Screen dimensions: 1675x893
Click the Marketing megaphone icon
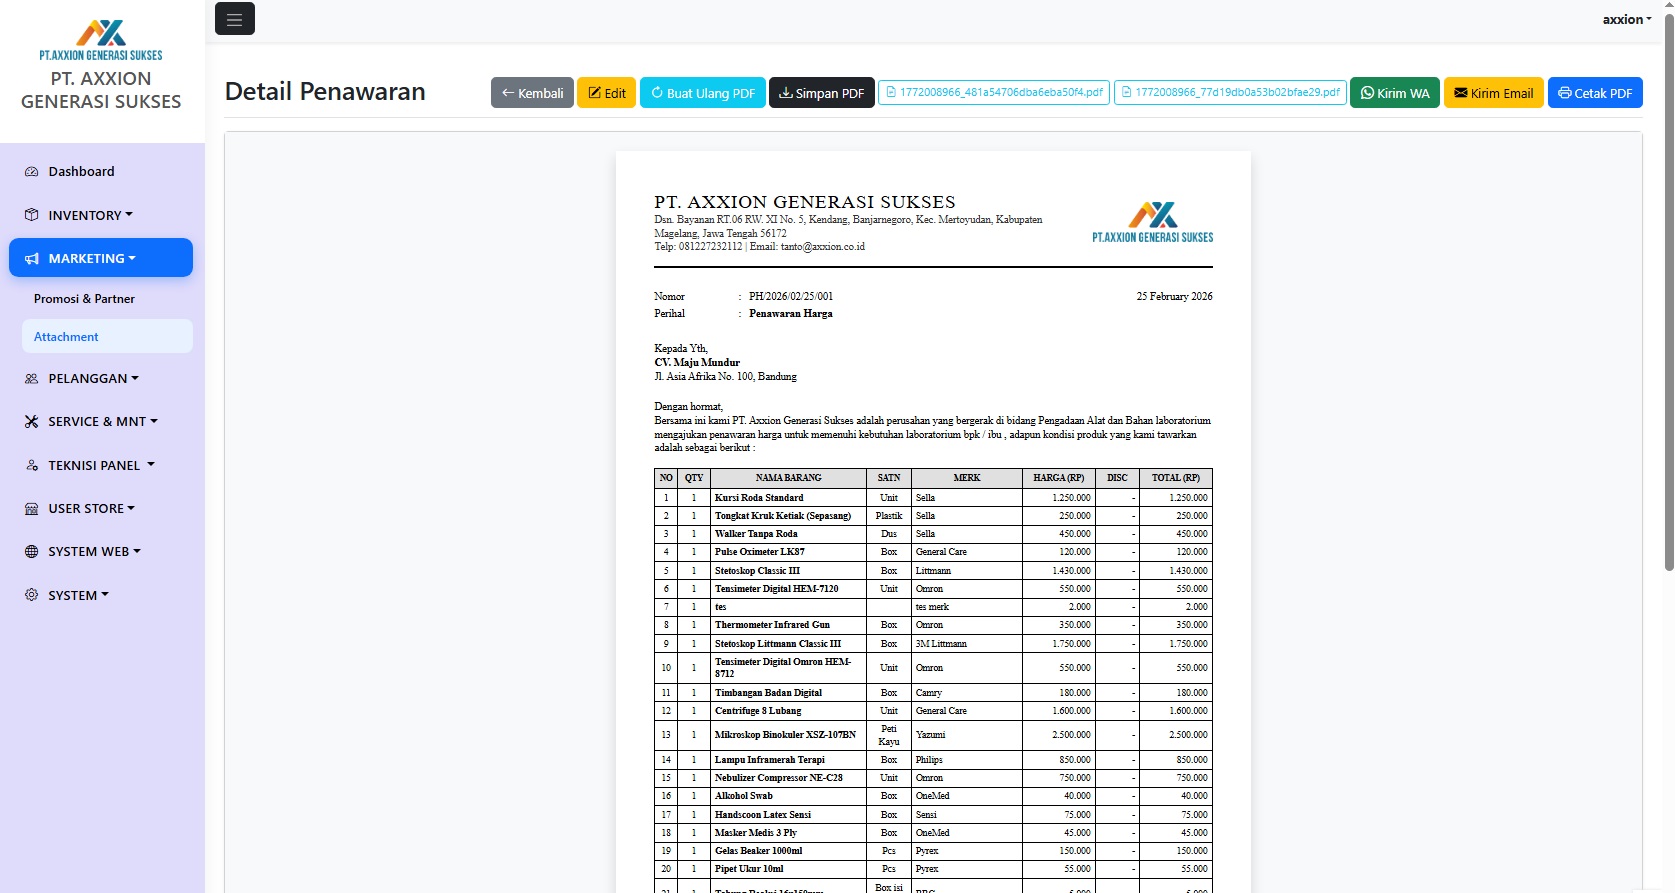point(31,259)
